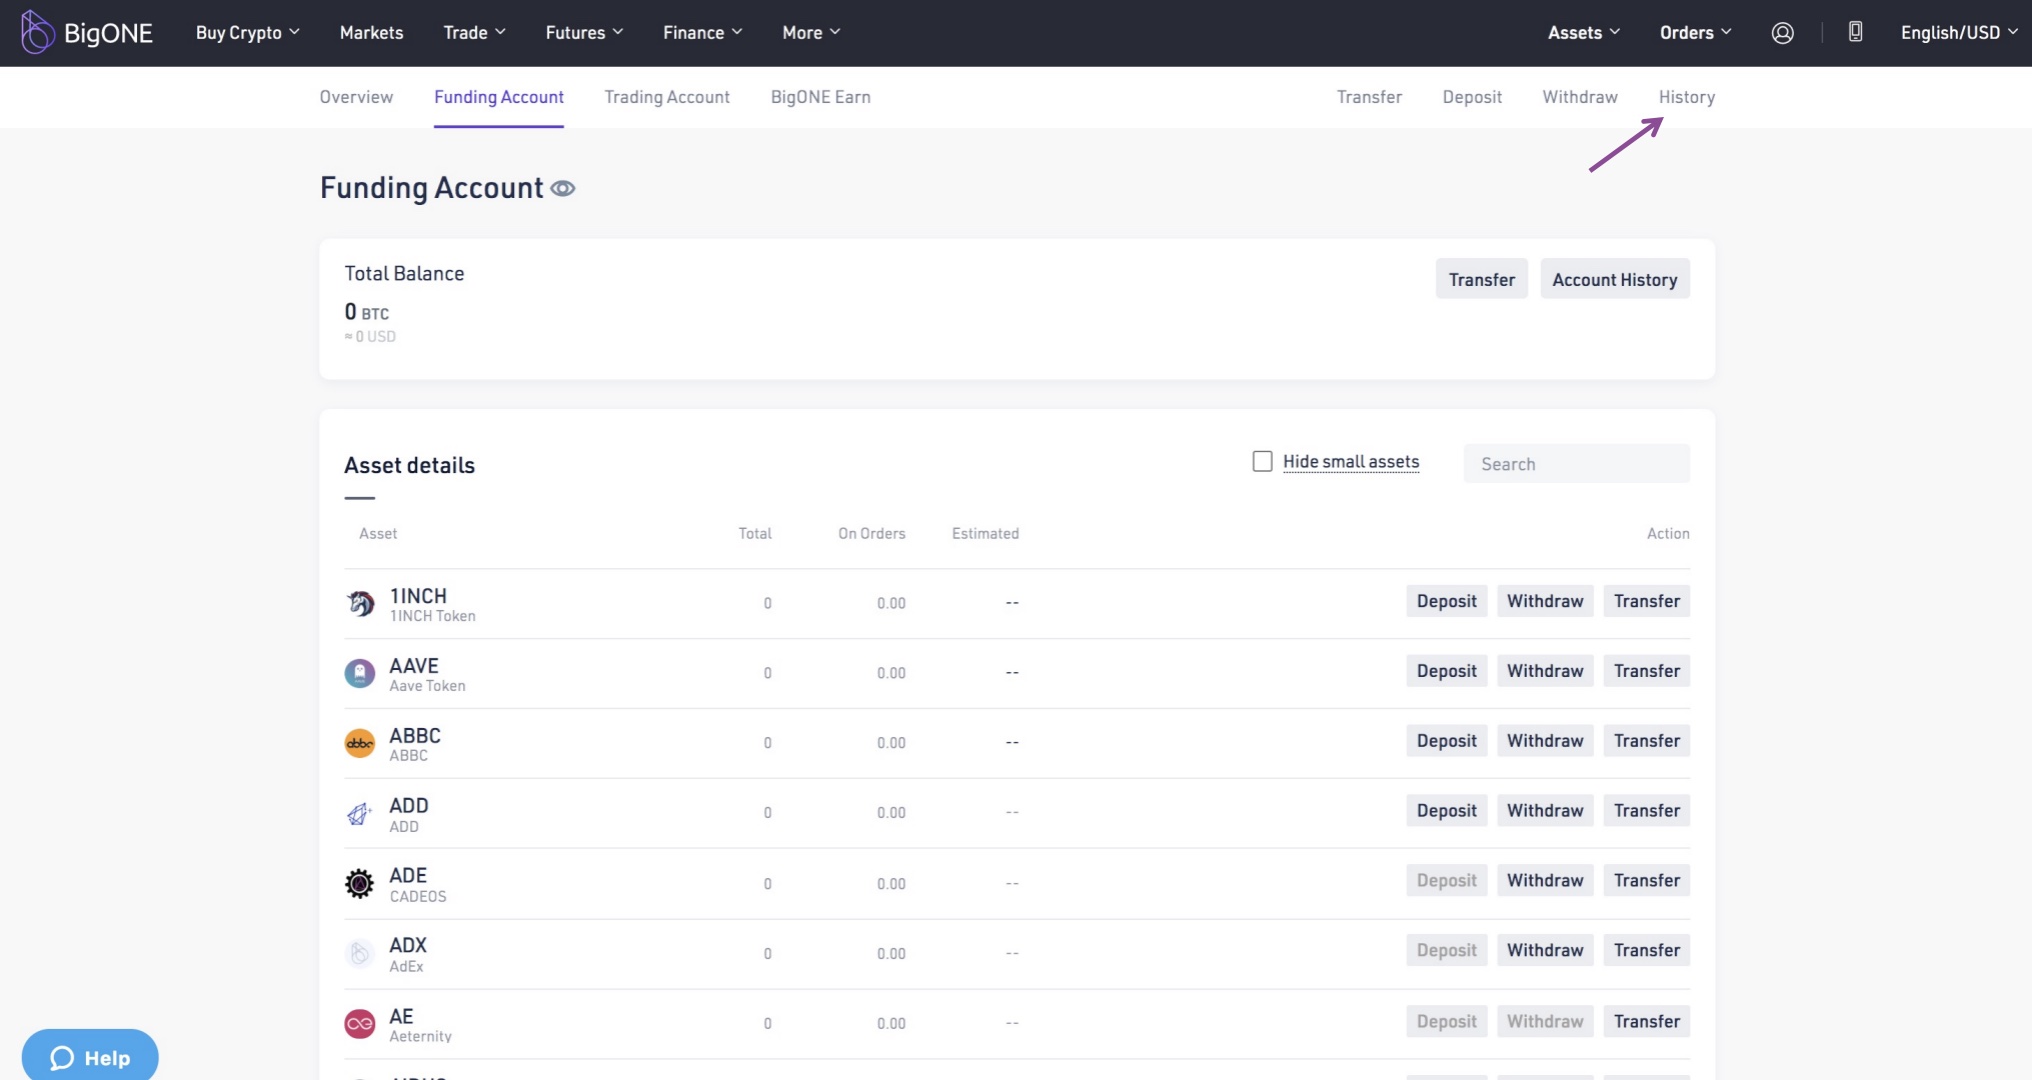This screenshot has width=2032, height=1080.
Task: Expand the Buy Crypto dropdown
Action: (248, 33)
